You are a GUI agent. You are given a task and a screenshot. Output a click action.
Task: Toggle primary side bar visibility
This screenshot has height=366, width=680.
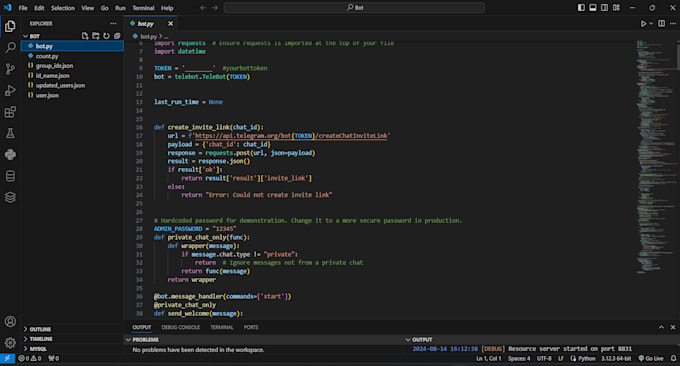tap(581, 8)
